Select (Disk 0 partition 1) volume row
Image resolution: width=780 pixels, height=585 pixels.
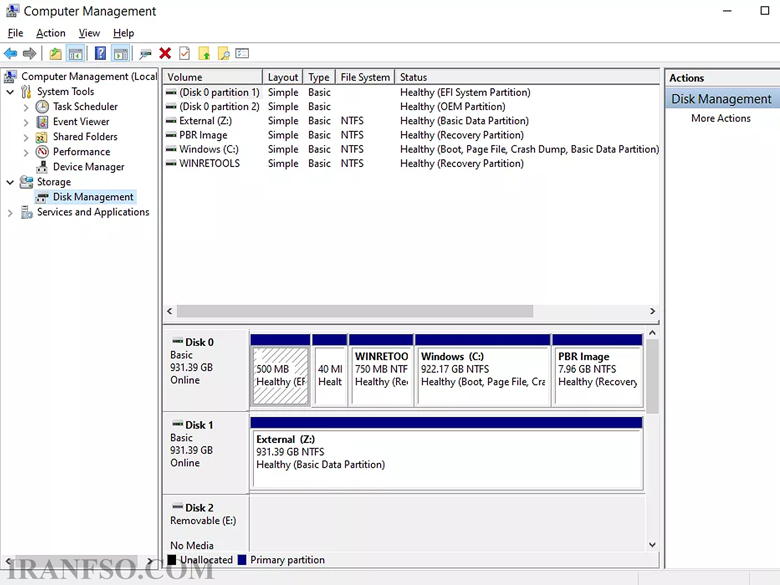412,93
